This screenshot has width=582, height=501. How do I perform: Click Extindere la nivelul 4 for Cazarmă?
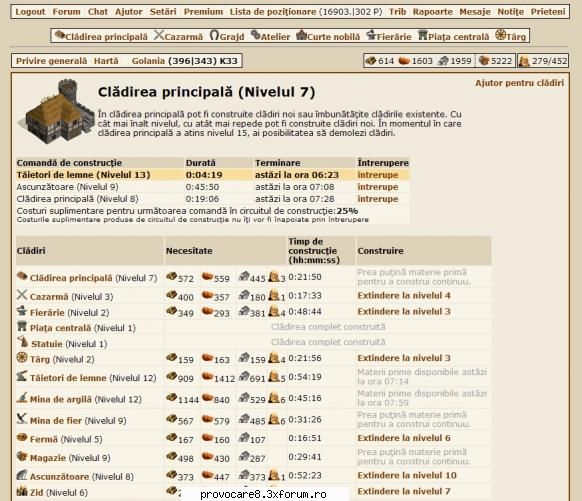[404, 296]
